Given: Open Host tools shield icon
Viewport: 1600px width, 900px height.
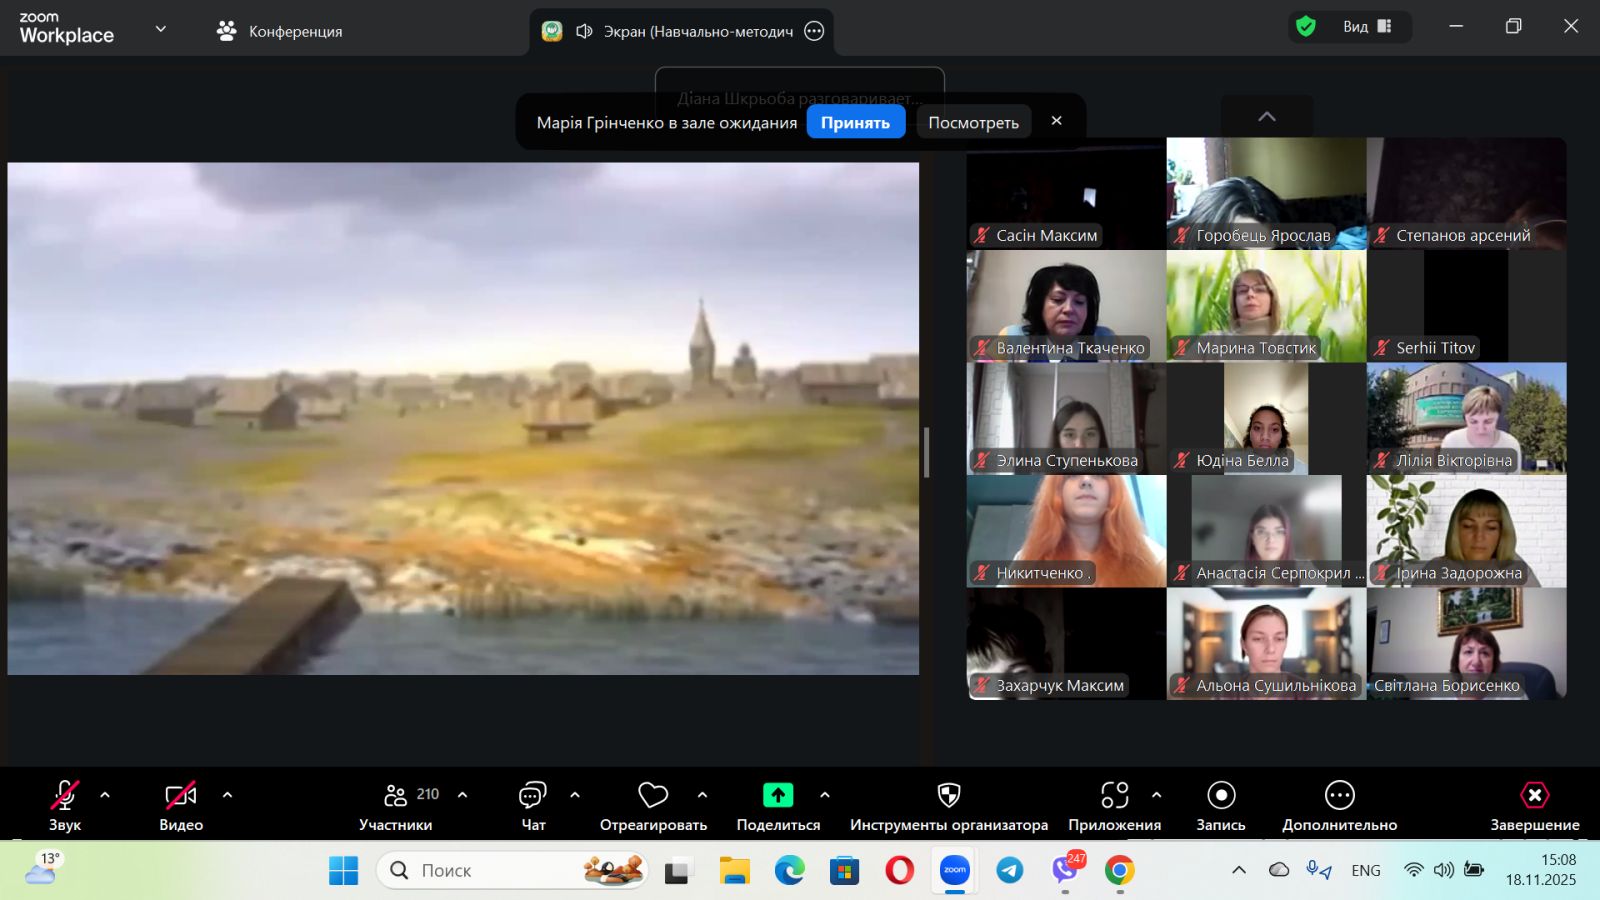Looking at the screenshot, I should (948, 796).
